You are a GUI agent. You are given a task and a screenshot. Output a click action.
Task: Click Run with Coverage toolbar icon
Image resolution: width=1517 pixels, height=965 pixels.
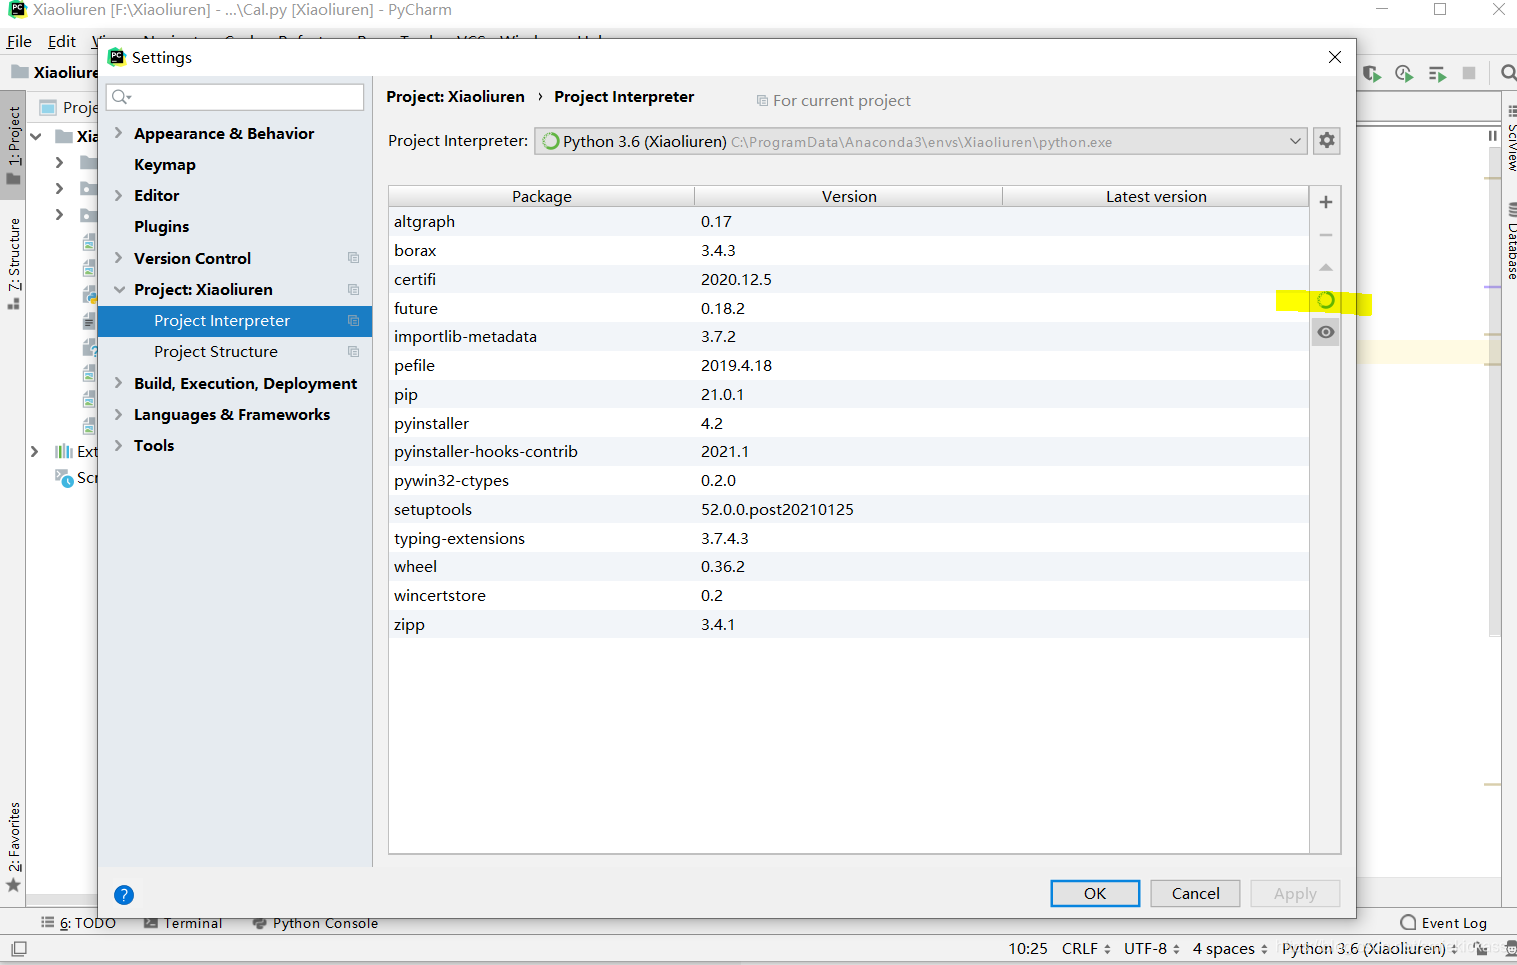(1372, 73)
